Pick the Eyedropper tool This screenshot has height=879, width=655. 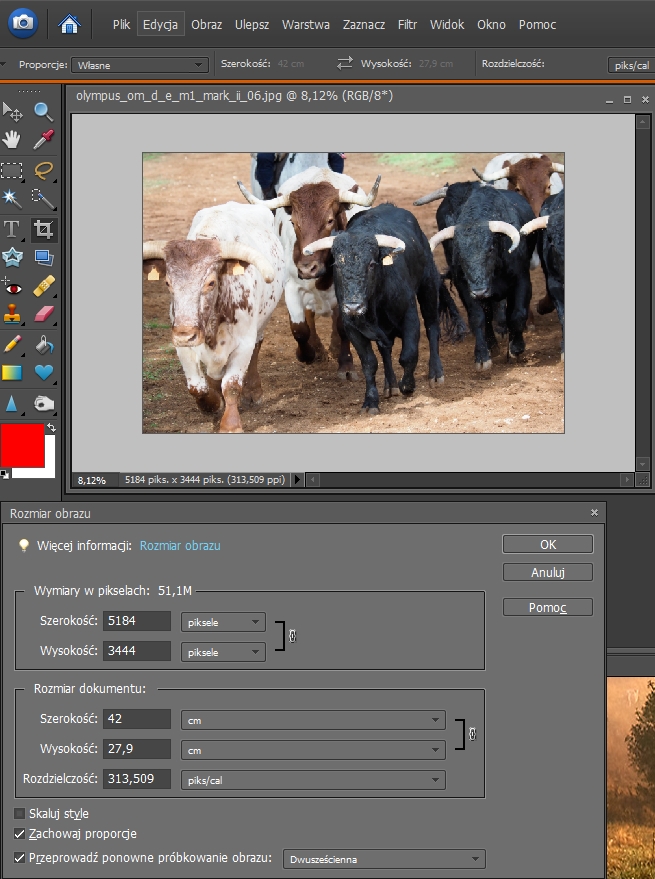pos(43,140)
